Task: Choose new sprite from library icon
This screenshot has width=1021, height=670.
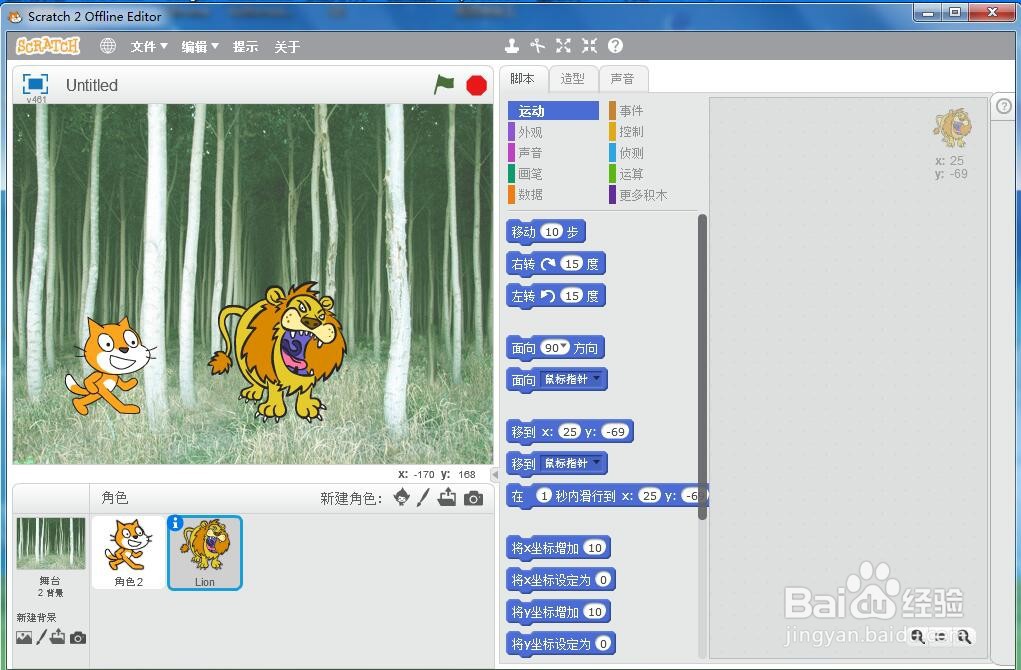Action: point(402,497)
